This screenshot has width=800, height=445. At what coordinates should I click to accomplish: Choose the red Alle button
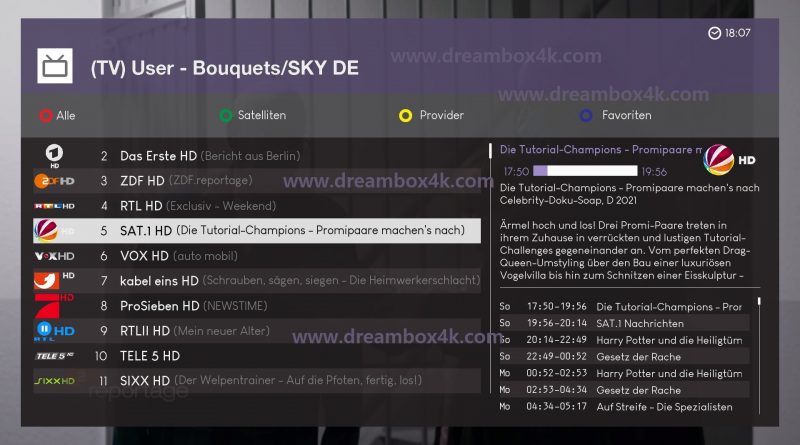coord(57,116)
